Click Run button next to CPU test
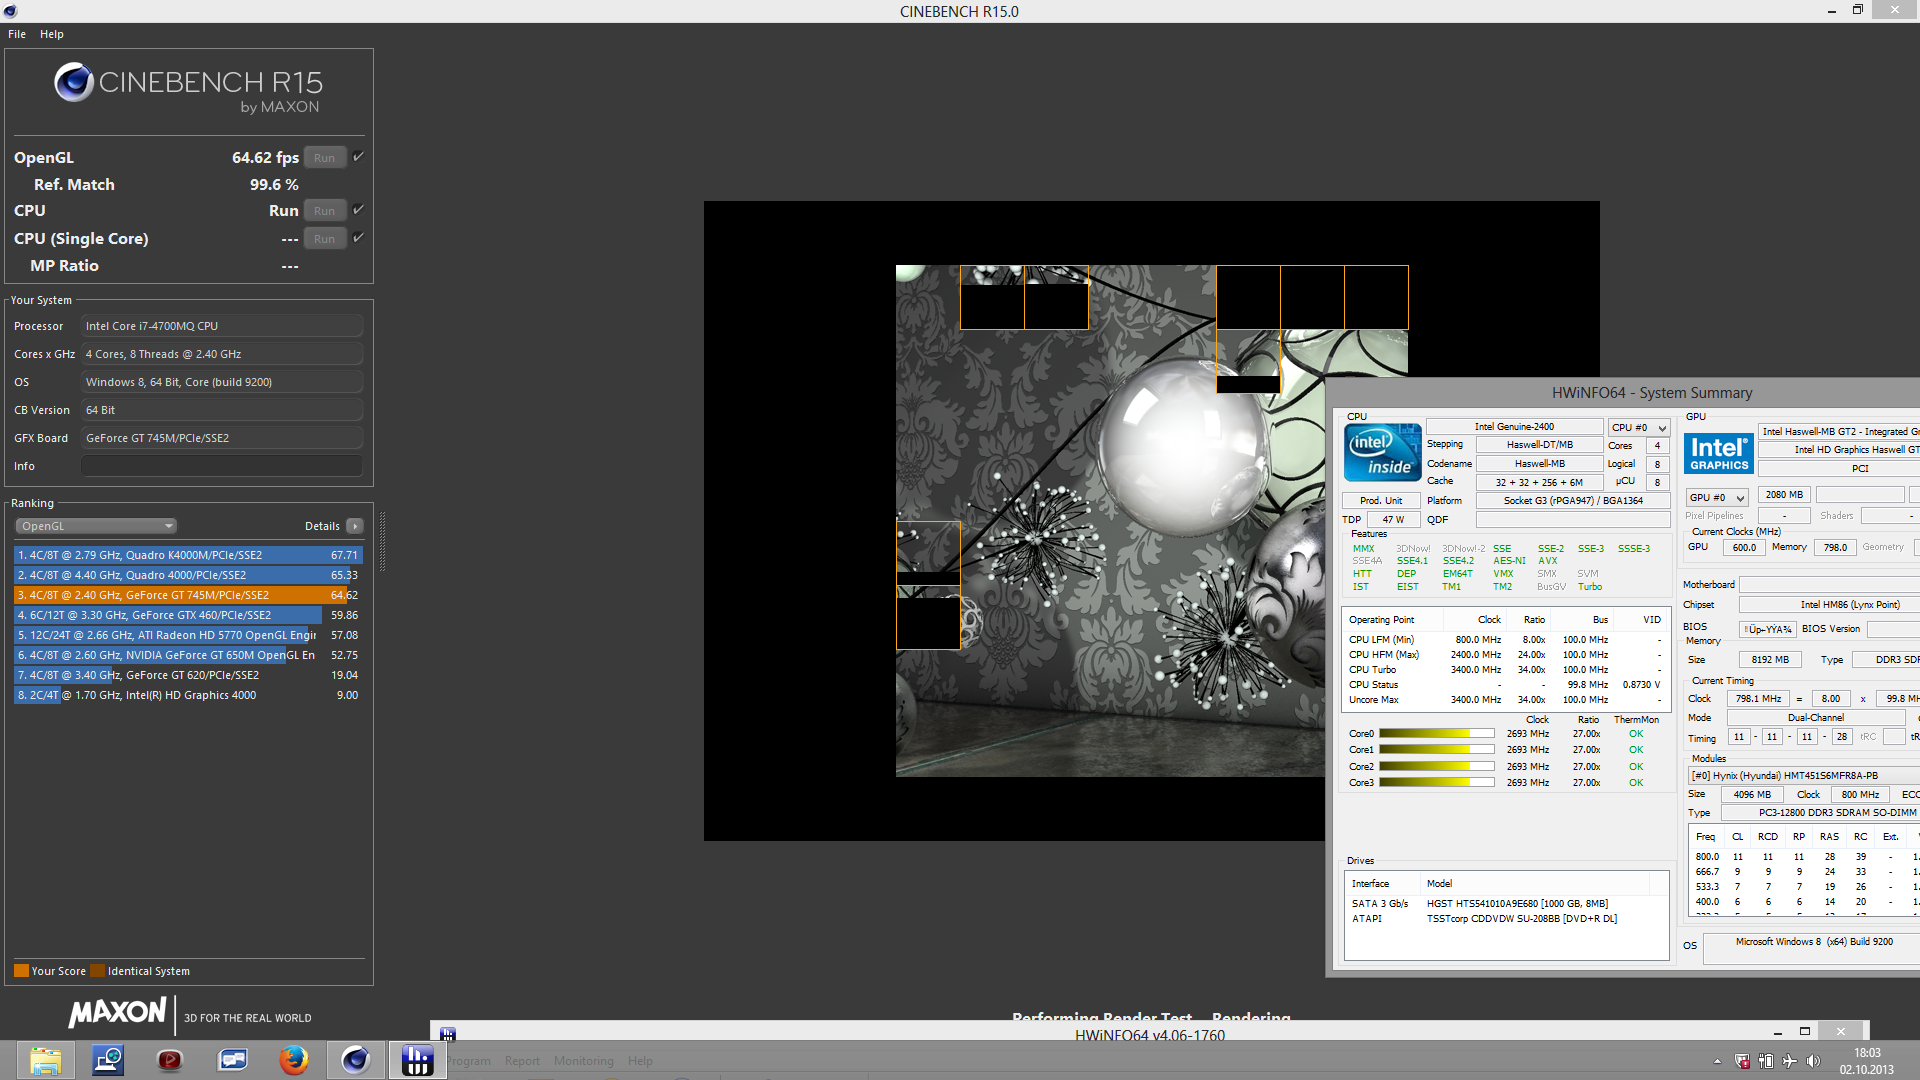The height and width of the screenshot is (1080, 1920). 324,211
